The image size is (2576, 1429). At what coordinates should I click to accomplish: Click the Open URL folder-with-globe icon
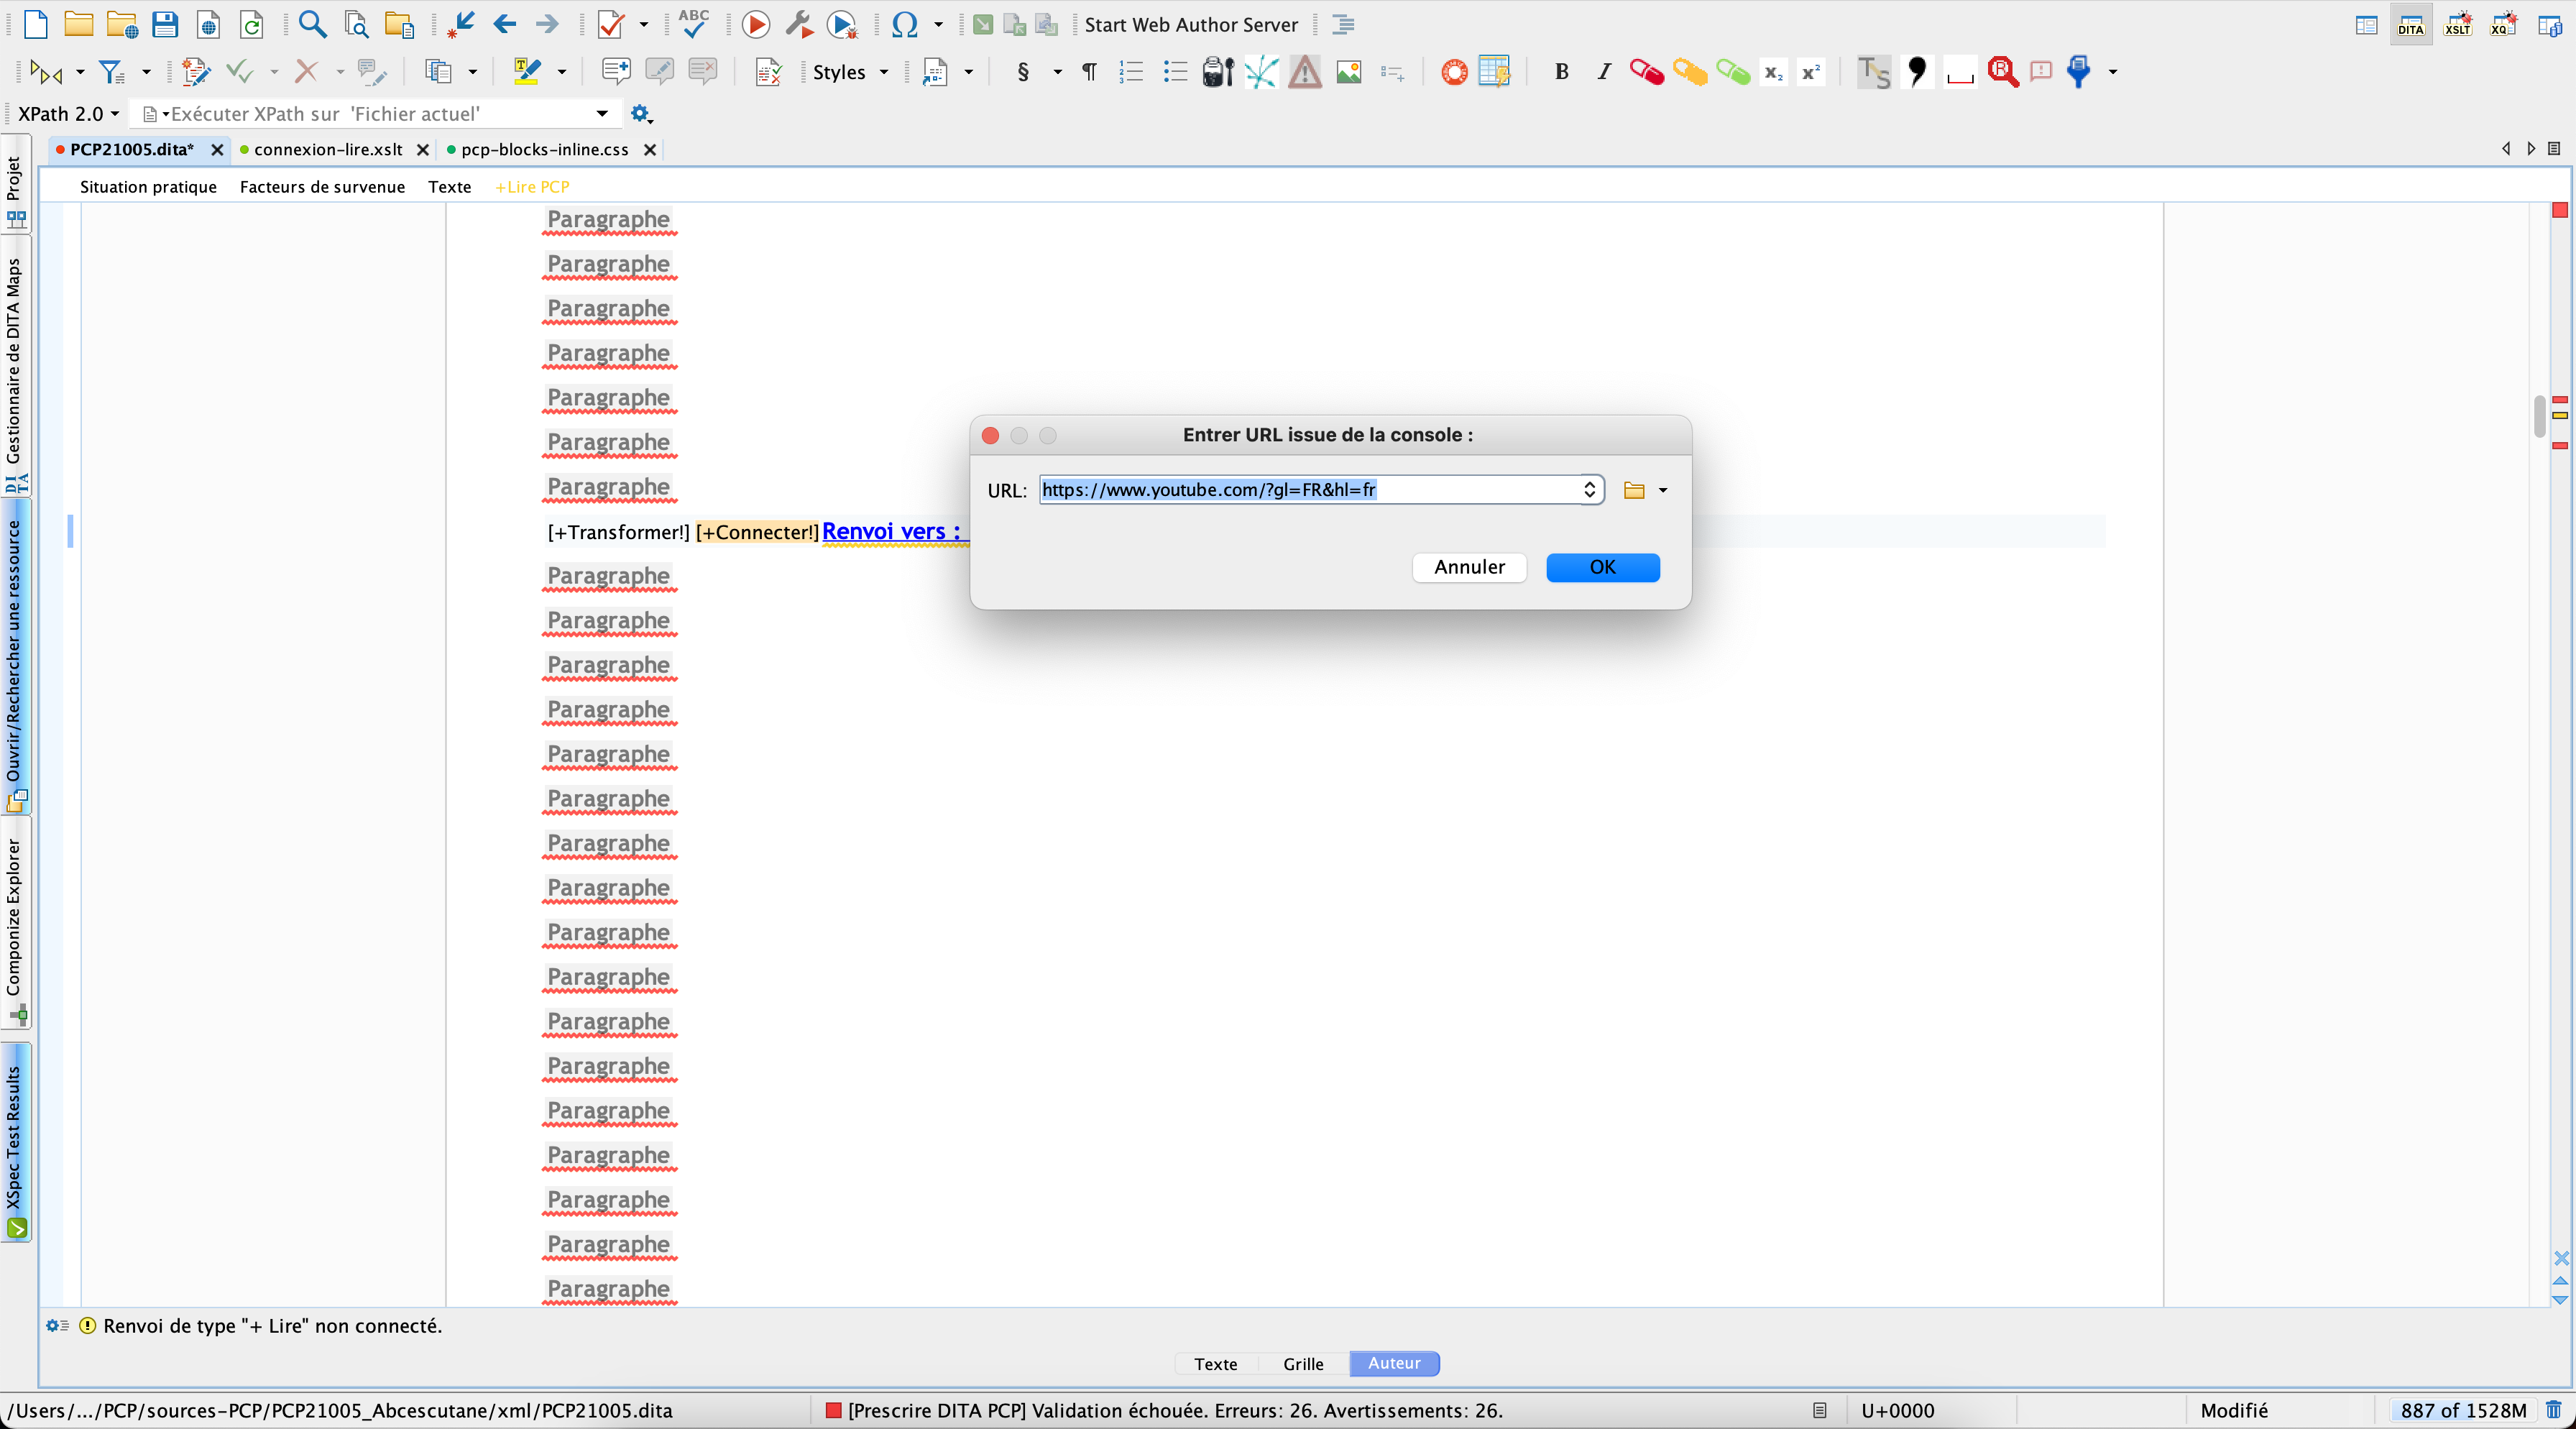click(x=122, y=24)
